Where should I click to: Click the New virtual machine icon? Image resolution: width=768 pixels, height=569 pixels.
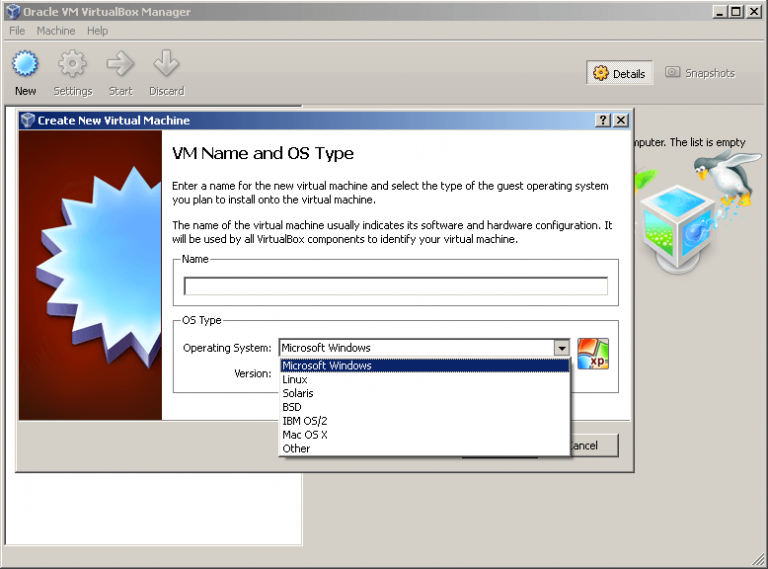point(25,66)
